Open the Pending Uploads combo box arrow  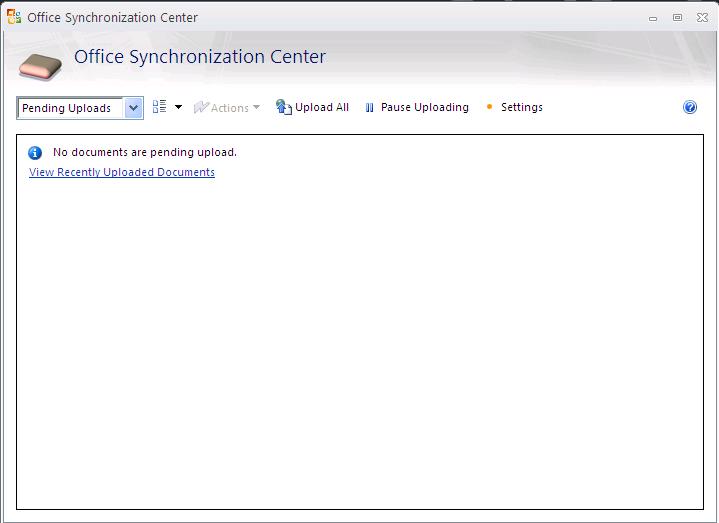133,108
